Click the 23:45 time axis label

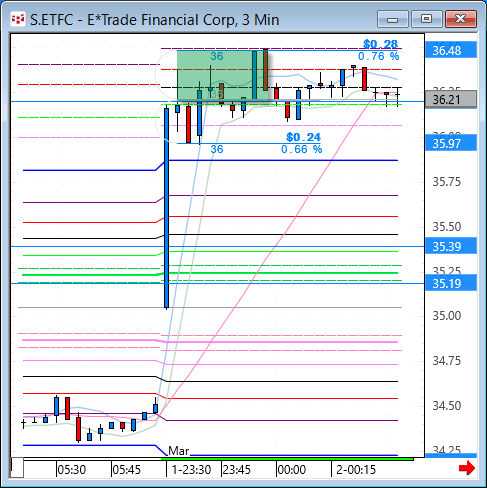click(237, 470)
